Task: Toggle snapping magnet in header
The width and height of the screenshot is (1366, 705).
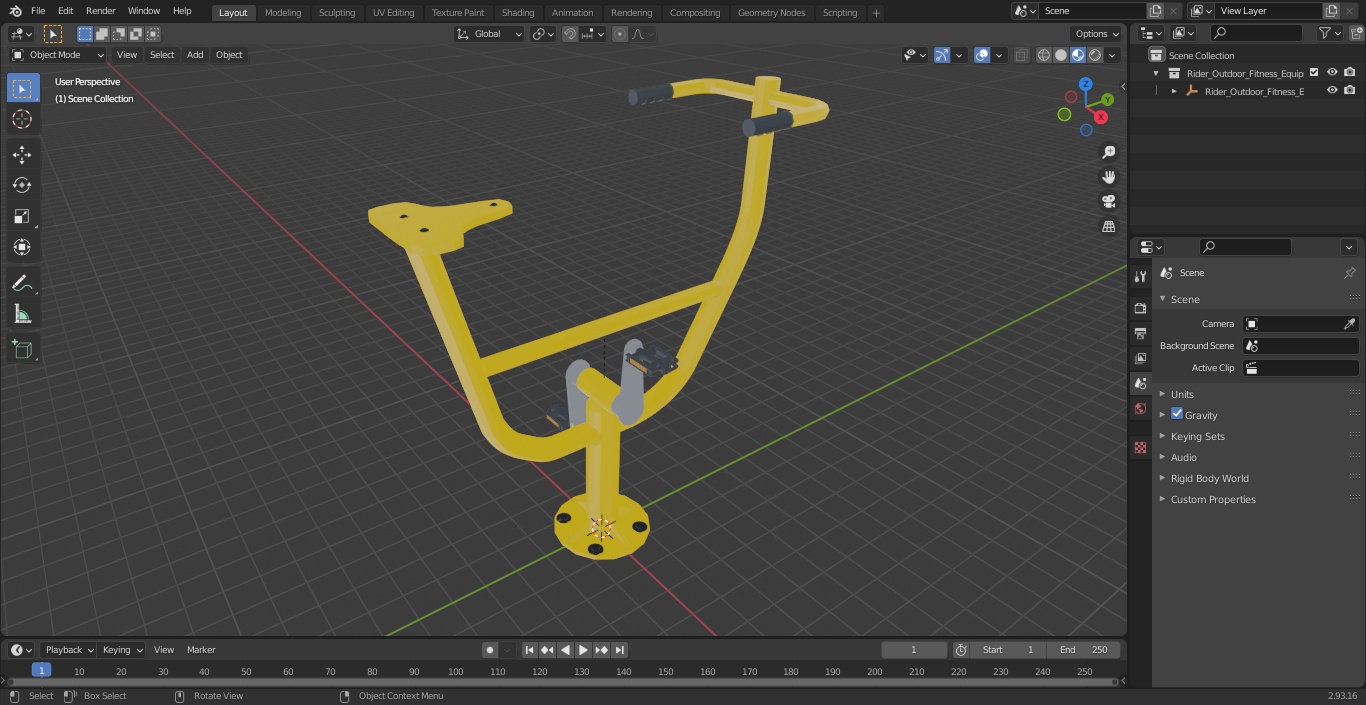Action: pyautogui.click(x=570, y=34)
